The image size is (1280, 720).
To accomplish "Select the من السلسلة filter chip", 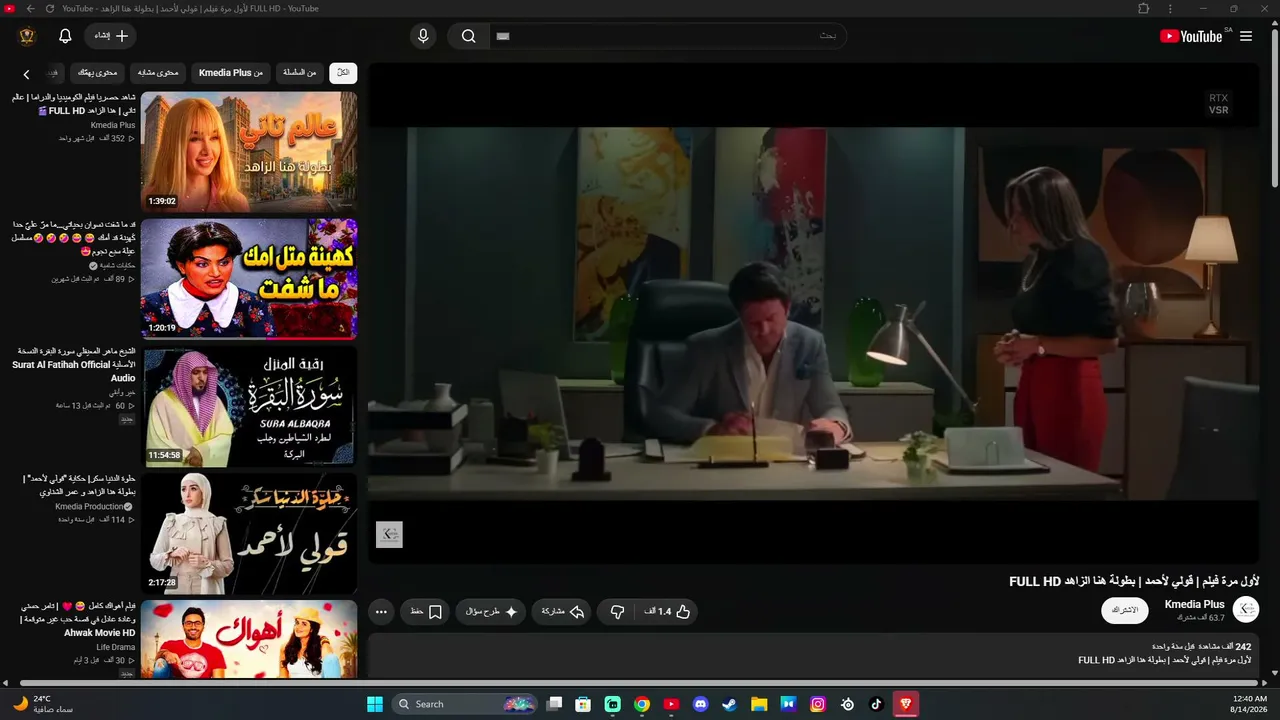I will [x=299, y=72].
